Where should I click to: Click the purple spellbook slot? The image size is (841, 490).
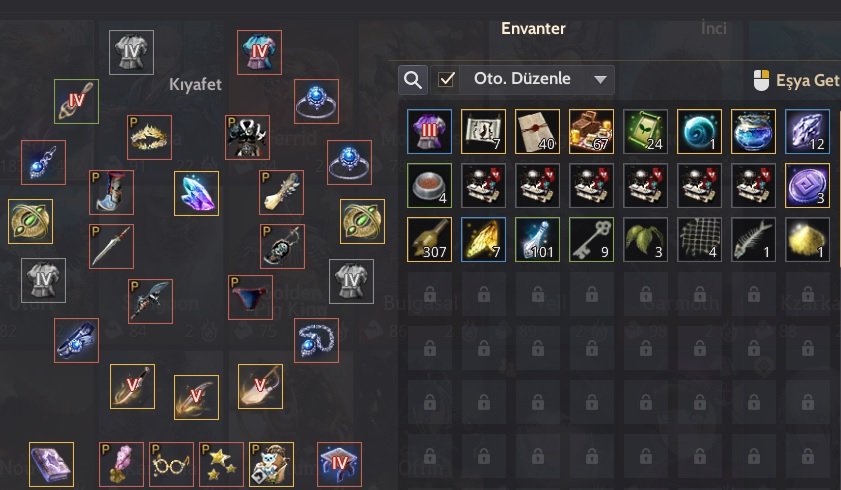point(51,464)
